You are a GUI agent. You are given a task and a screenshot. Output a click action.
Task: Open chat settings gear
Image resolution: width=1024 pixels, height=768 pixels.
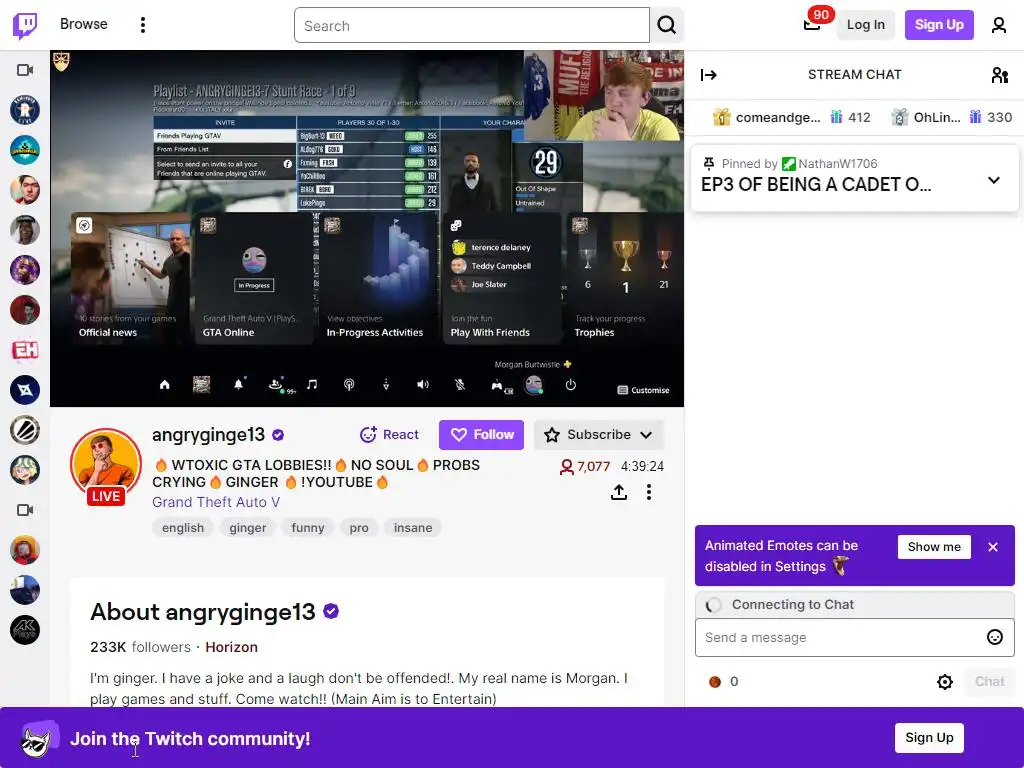pyautogui.click(x=944, y=682)
